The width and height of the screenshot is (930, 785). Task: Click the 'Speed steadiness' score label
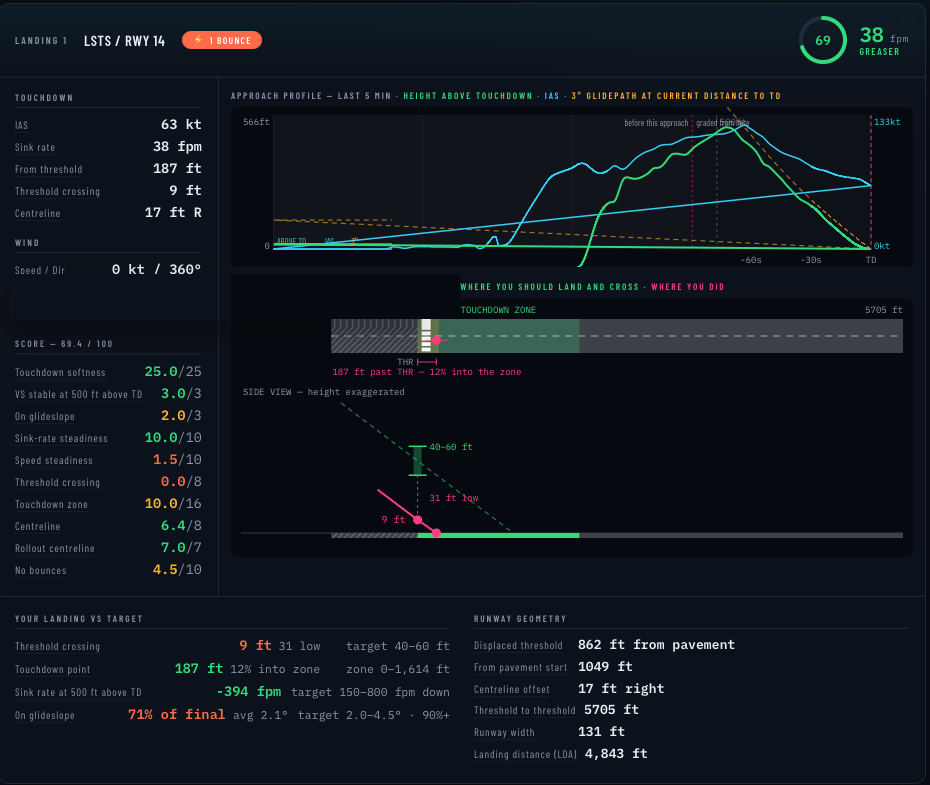pyautogui.click(x=53, y=461)
